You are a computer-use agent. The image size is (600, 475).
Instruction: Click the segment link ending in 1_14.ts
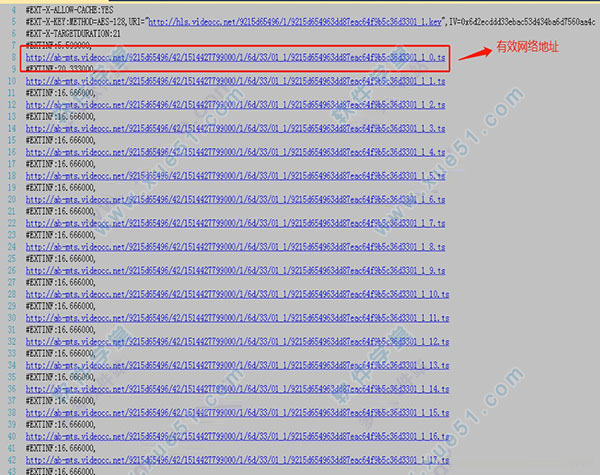pos(238,389)
